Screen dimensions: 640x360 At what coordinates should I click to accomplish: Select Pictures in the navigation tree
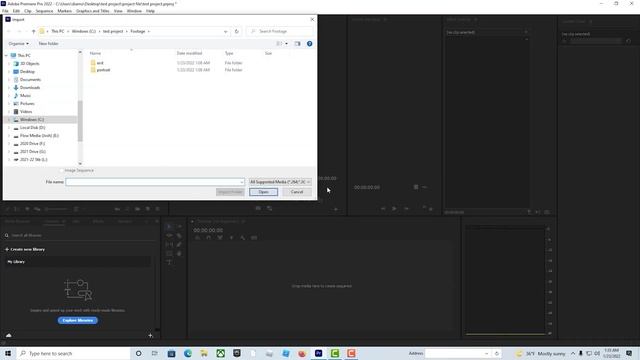(x=27, y=104)
